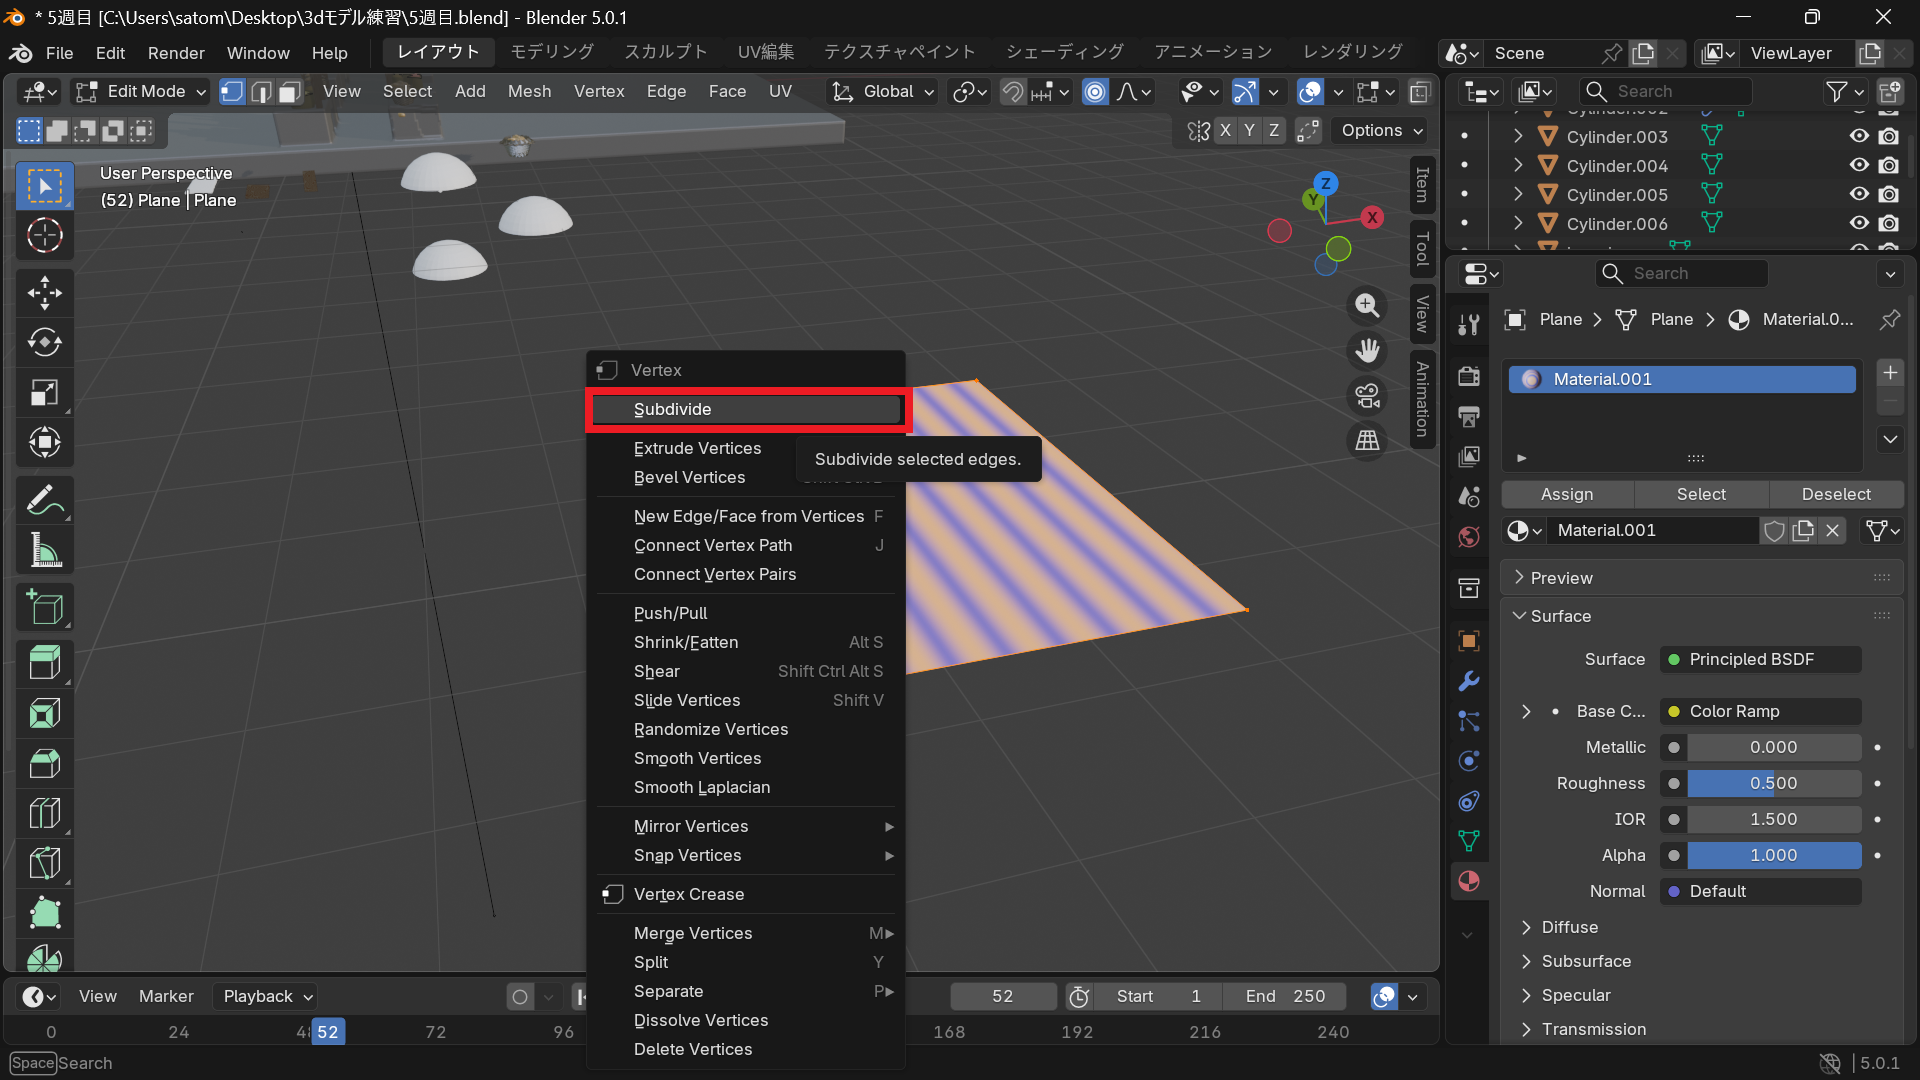Select the Measure ruler tool

pyautogui.click(x=44, y=550)
